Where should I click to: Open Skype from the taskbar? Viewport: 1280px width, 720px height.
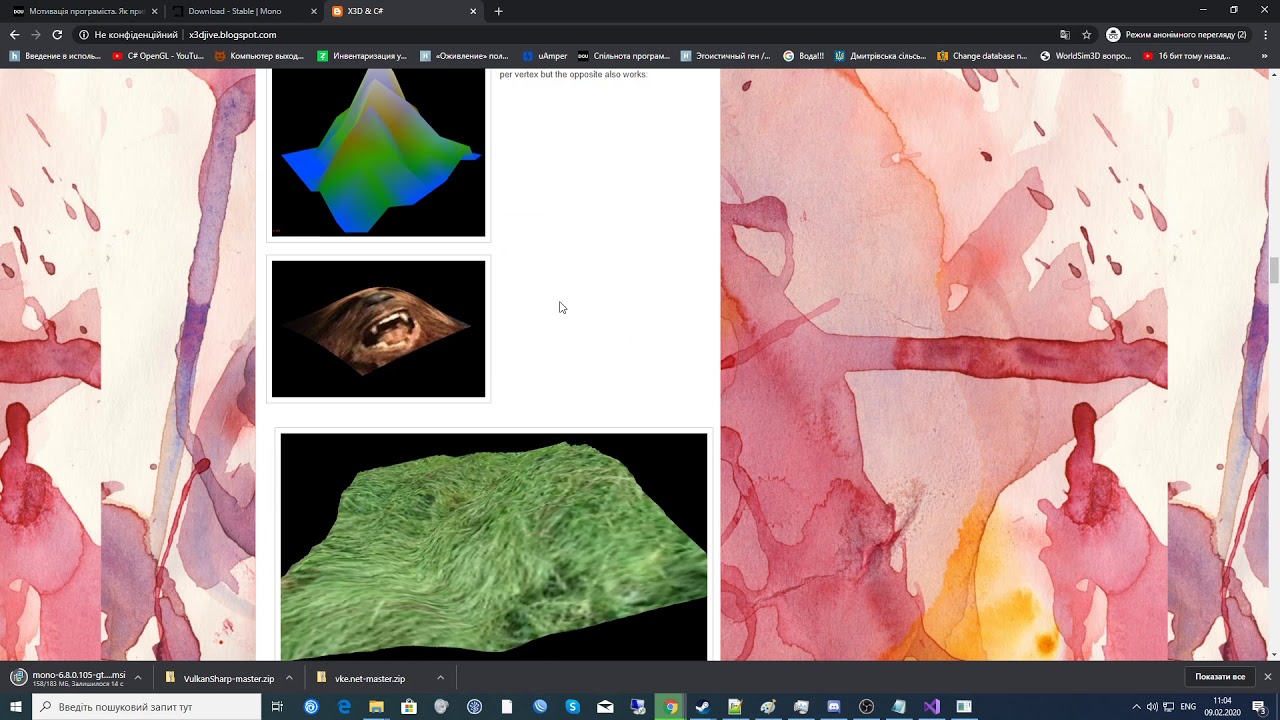tap(573, 707)
